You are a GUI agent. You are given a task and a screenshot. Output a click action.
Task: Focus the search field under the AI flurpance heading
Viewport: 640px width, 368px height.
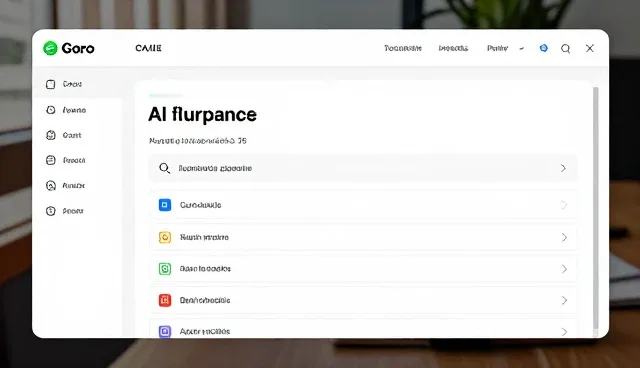(363, 168)
